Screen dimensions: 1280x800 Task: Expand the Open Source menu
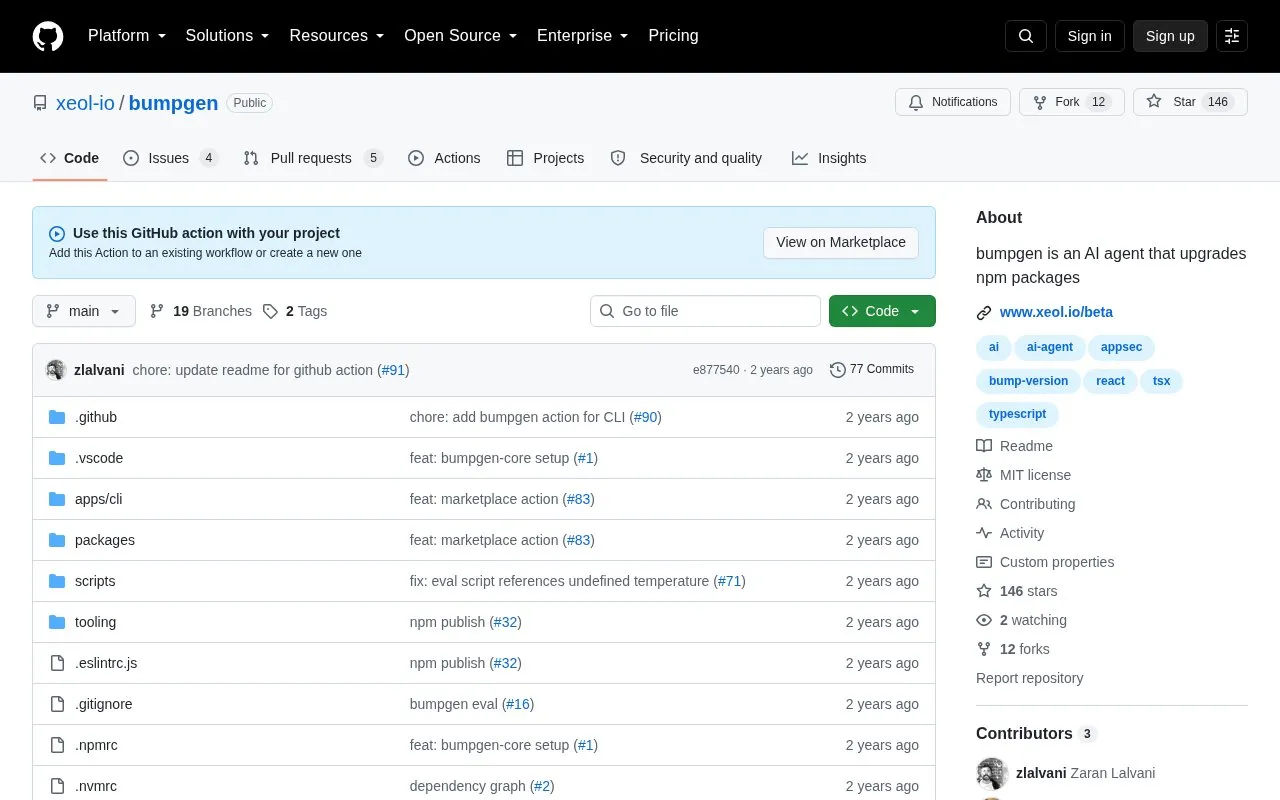[x=461, y=36]
